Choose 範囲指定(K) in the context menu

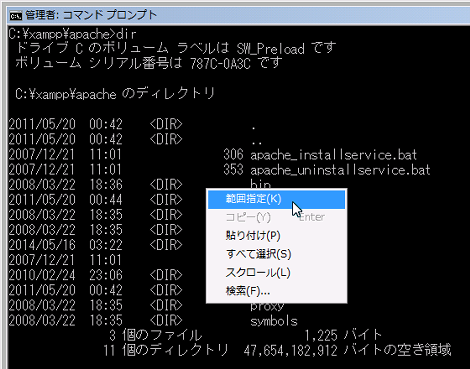pos(276,199)
